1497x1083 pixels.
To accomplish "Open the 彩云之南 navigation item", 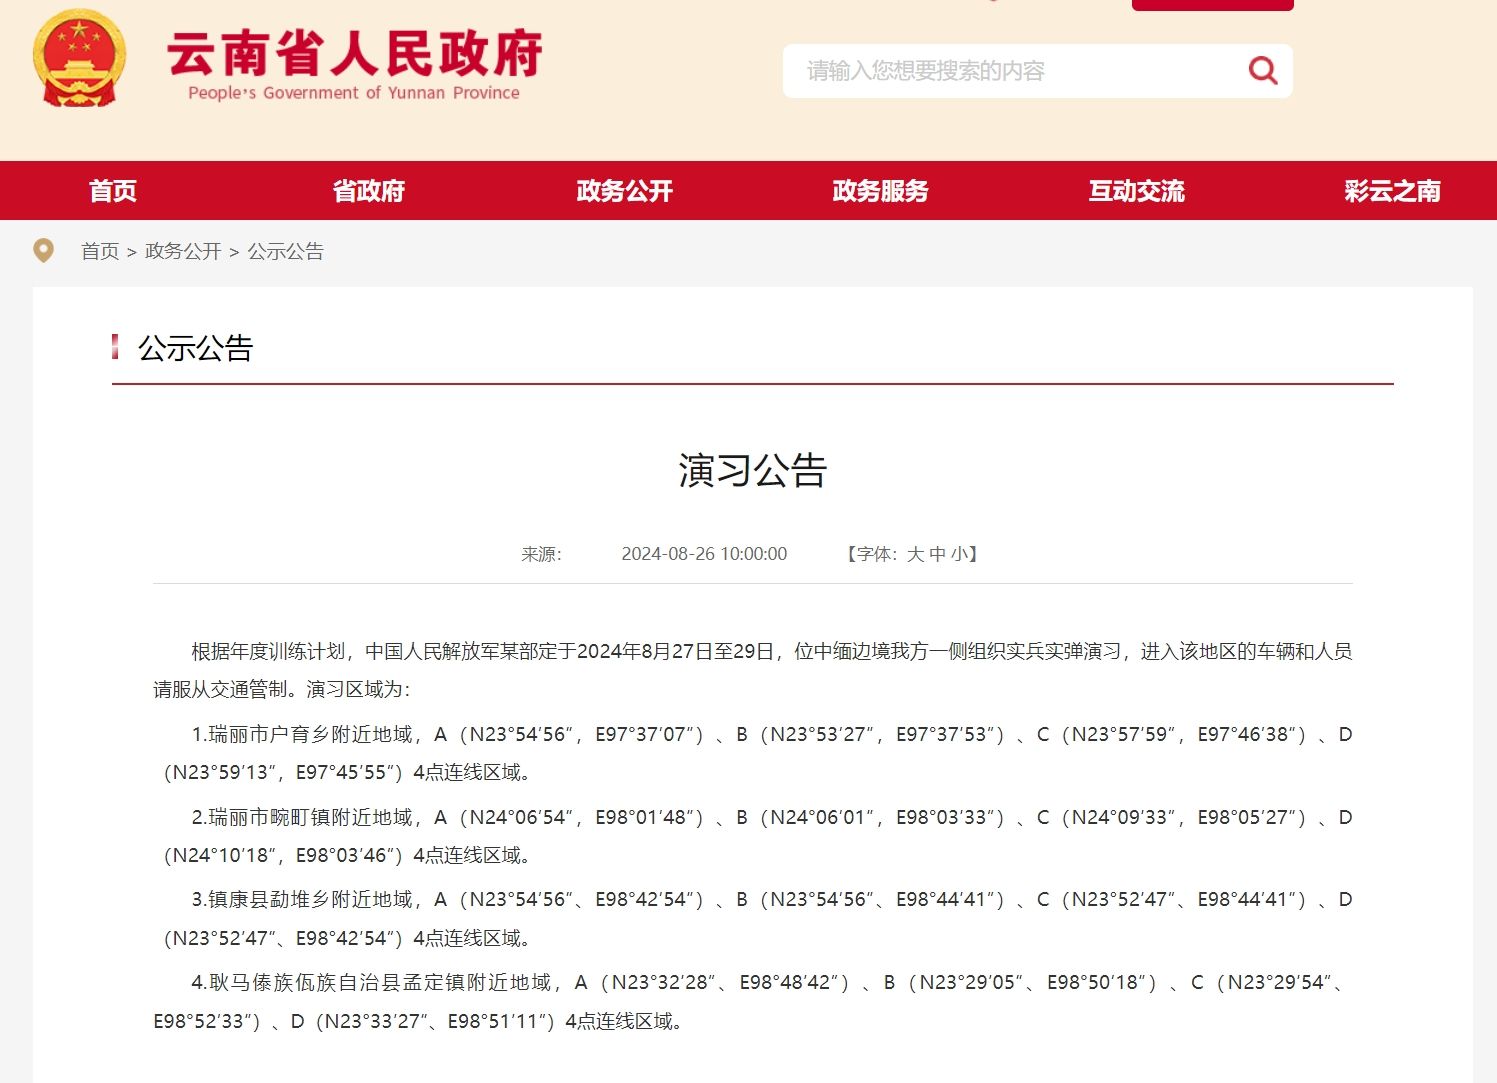I will (1392, 191).
